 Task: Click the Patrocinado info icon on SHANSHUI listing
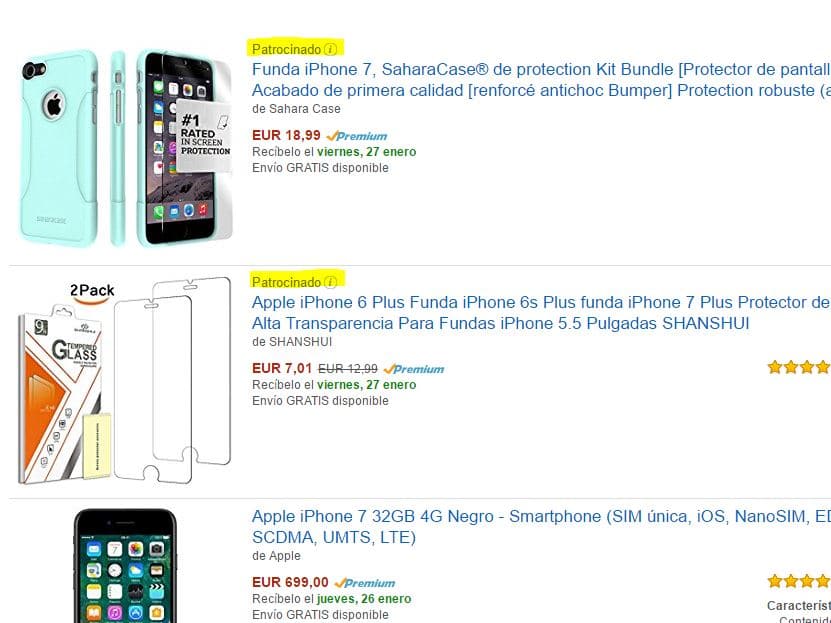pyautogui.click(x=330, y=280)
